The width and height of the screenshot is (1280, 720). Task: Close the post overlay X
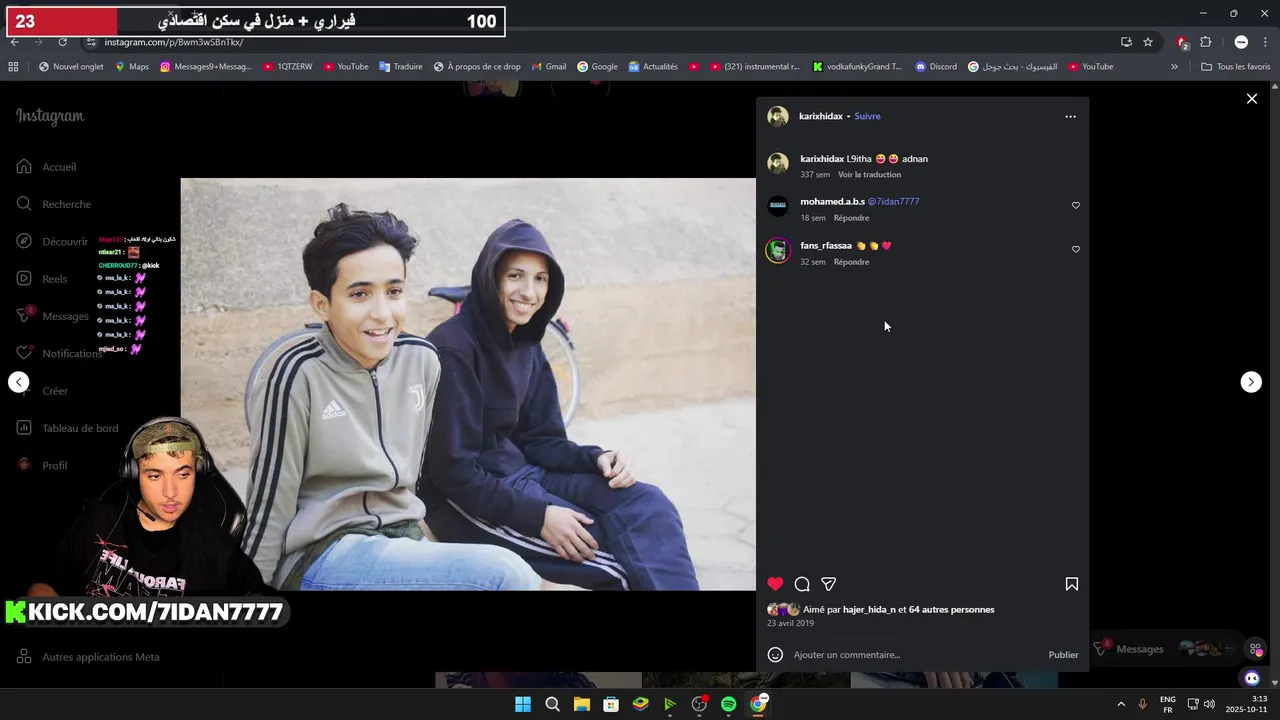pos(1251,98)
